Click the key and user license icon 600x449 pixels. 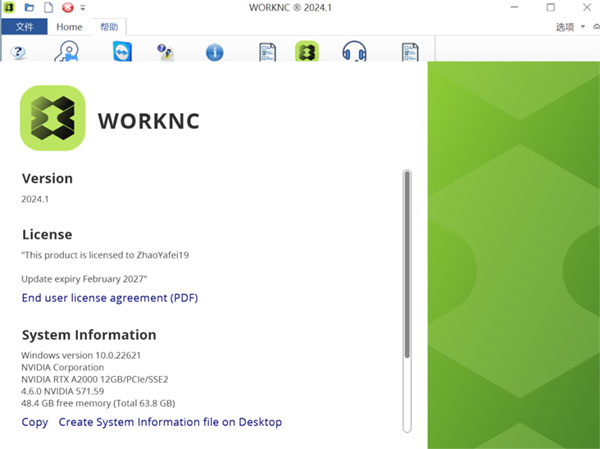(x=67, y=51)
